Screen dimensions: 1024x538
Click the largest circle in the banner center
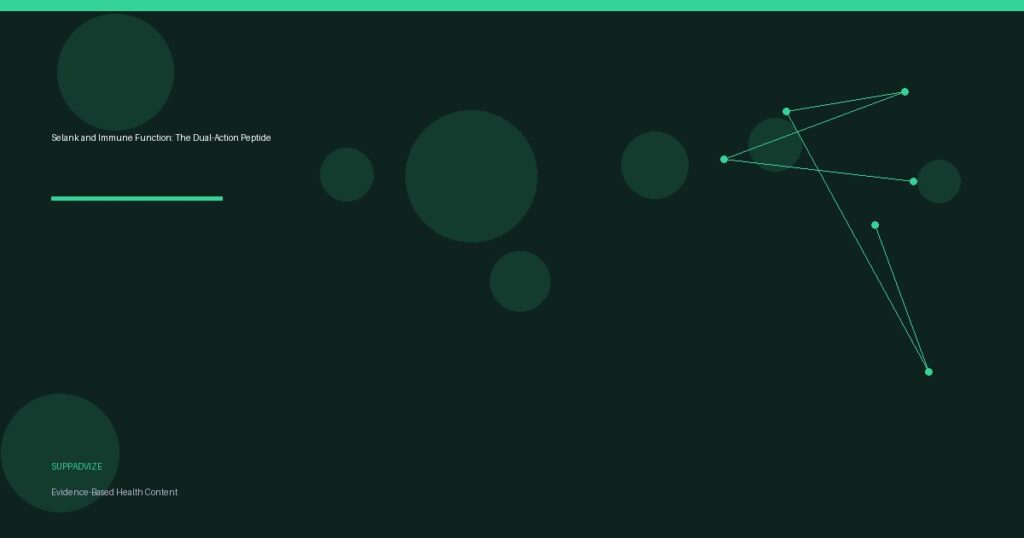click(x=471, y=176)
